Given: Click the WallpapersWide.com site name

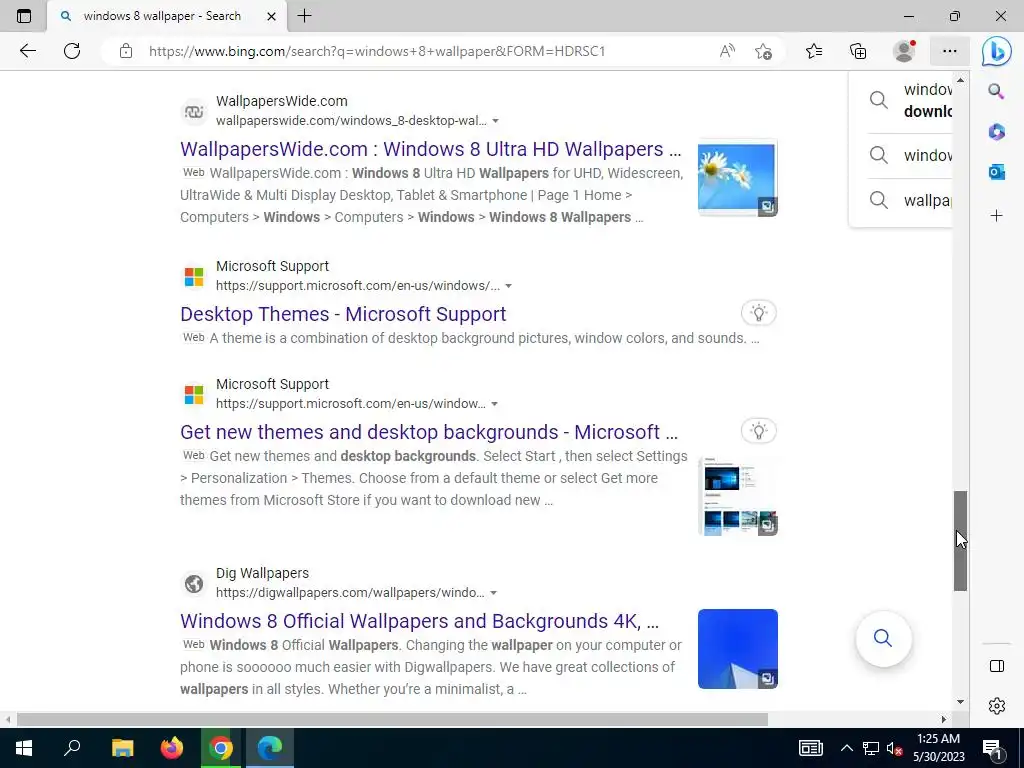Looking at the screenshot, I should 281,101.
